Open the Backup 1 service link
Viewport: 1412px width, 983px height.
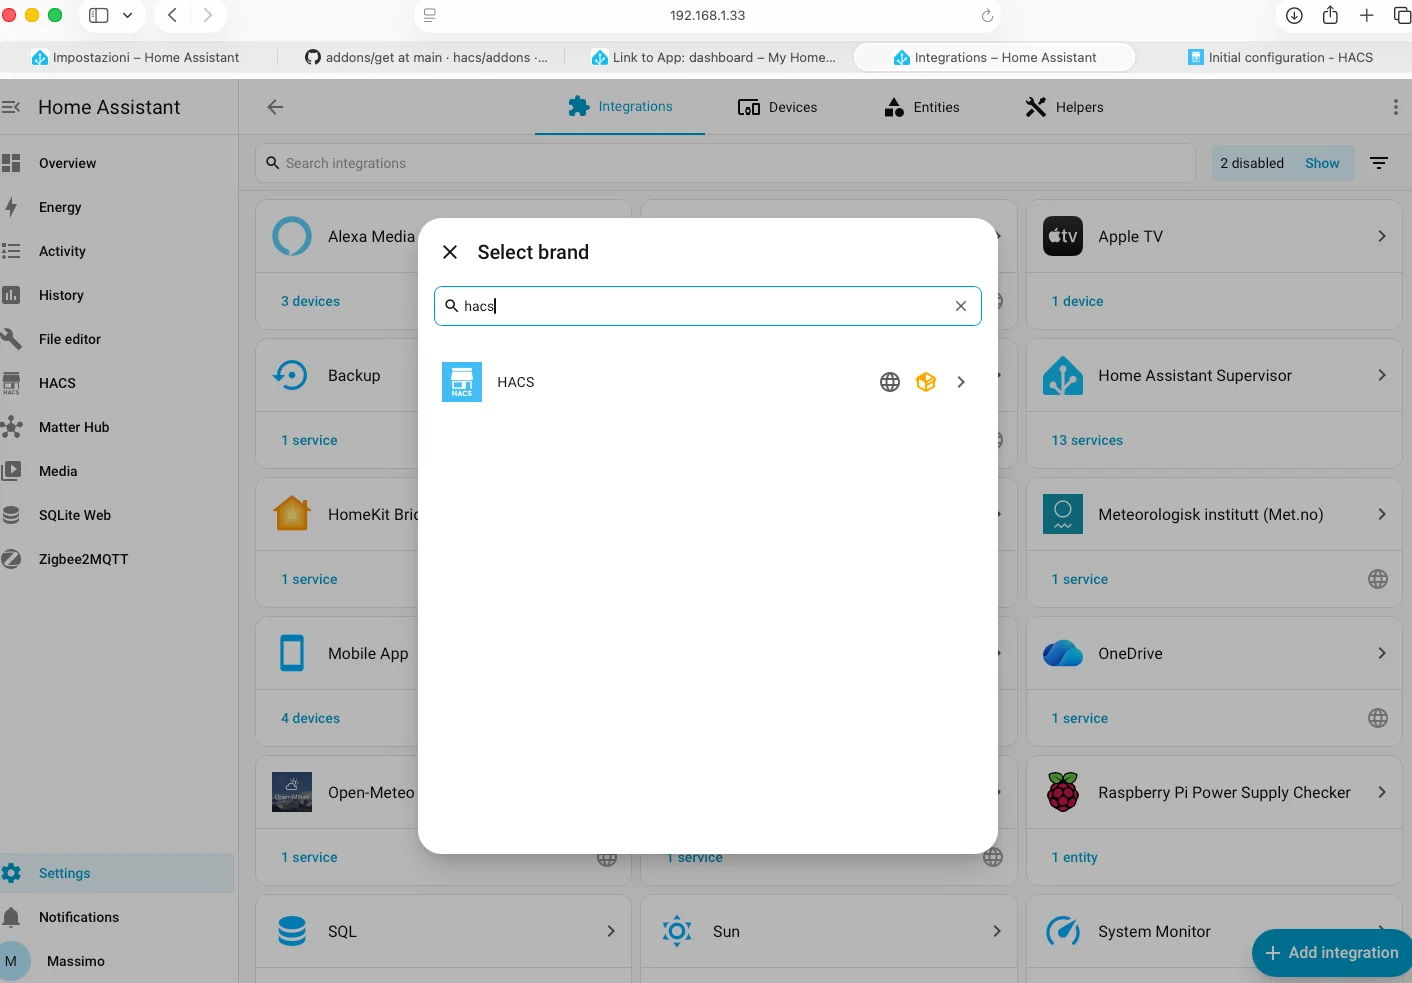click(x=309, y=440)
